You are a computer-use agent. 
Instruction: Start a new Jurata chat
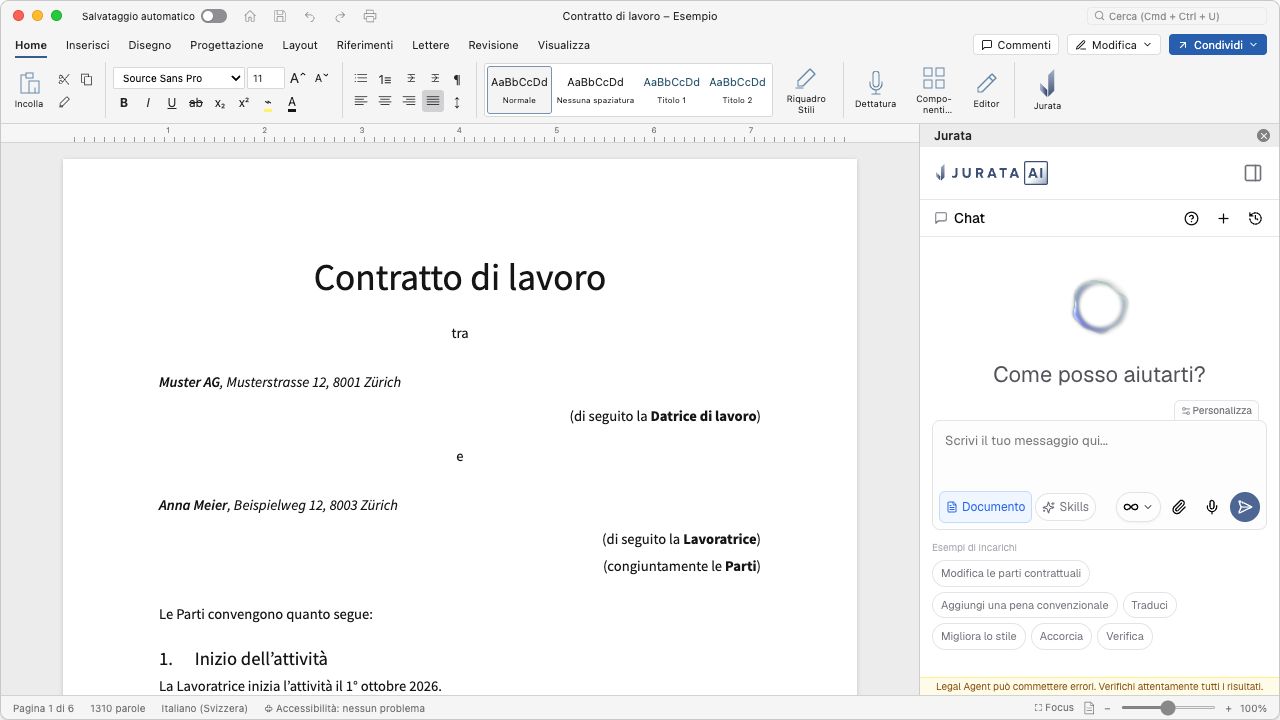[x=1223, y=218]
